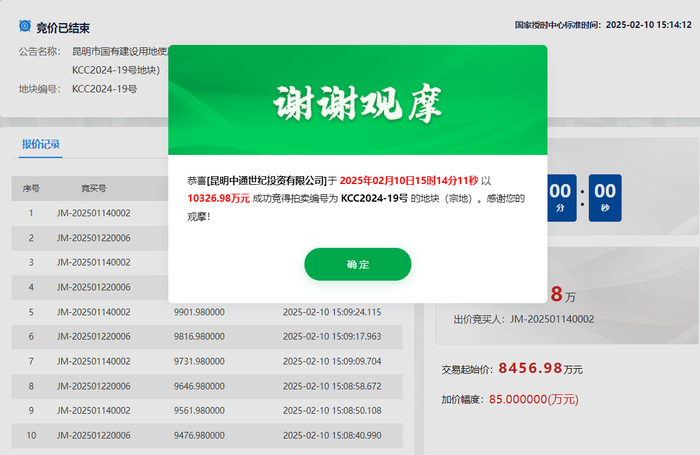Click the bold KCC2024-19号 in the dialog

375,199
